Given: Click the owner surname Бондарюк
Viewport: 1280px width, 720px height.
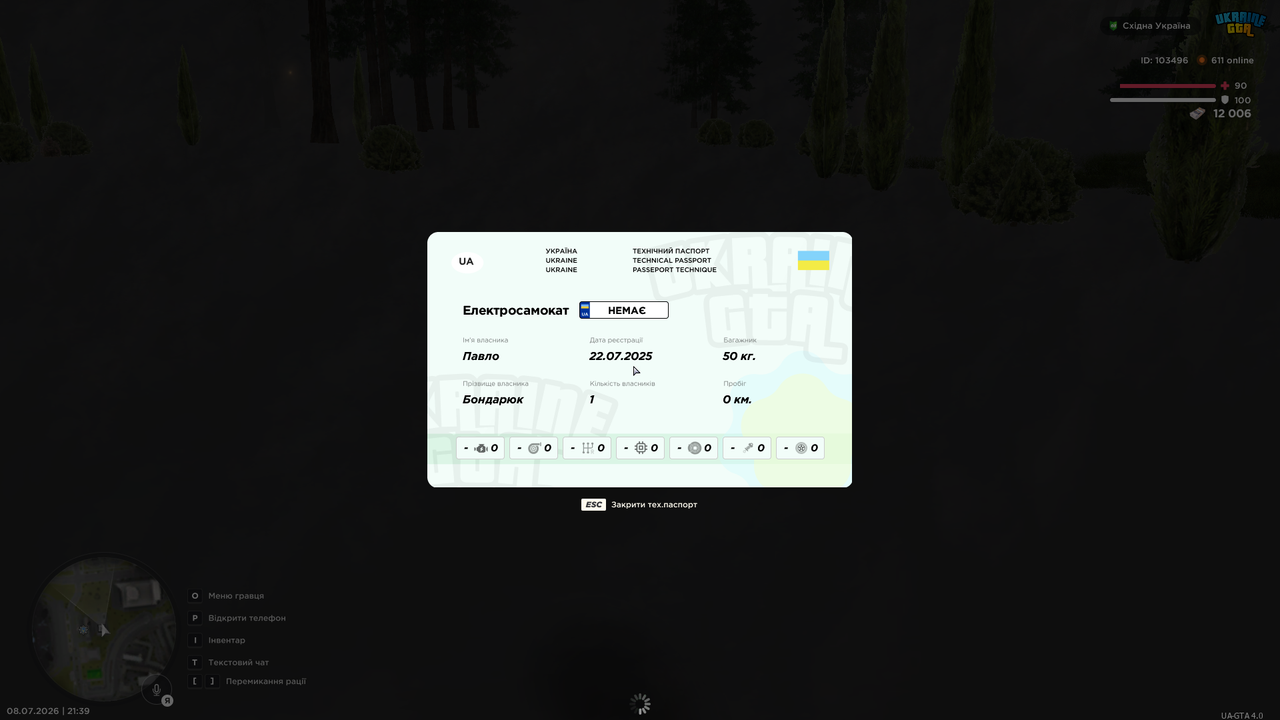Looking at the screenshot, I should tap(493, 399).
